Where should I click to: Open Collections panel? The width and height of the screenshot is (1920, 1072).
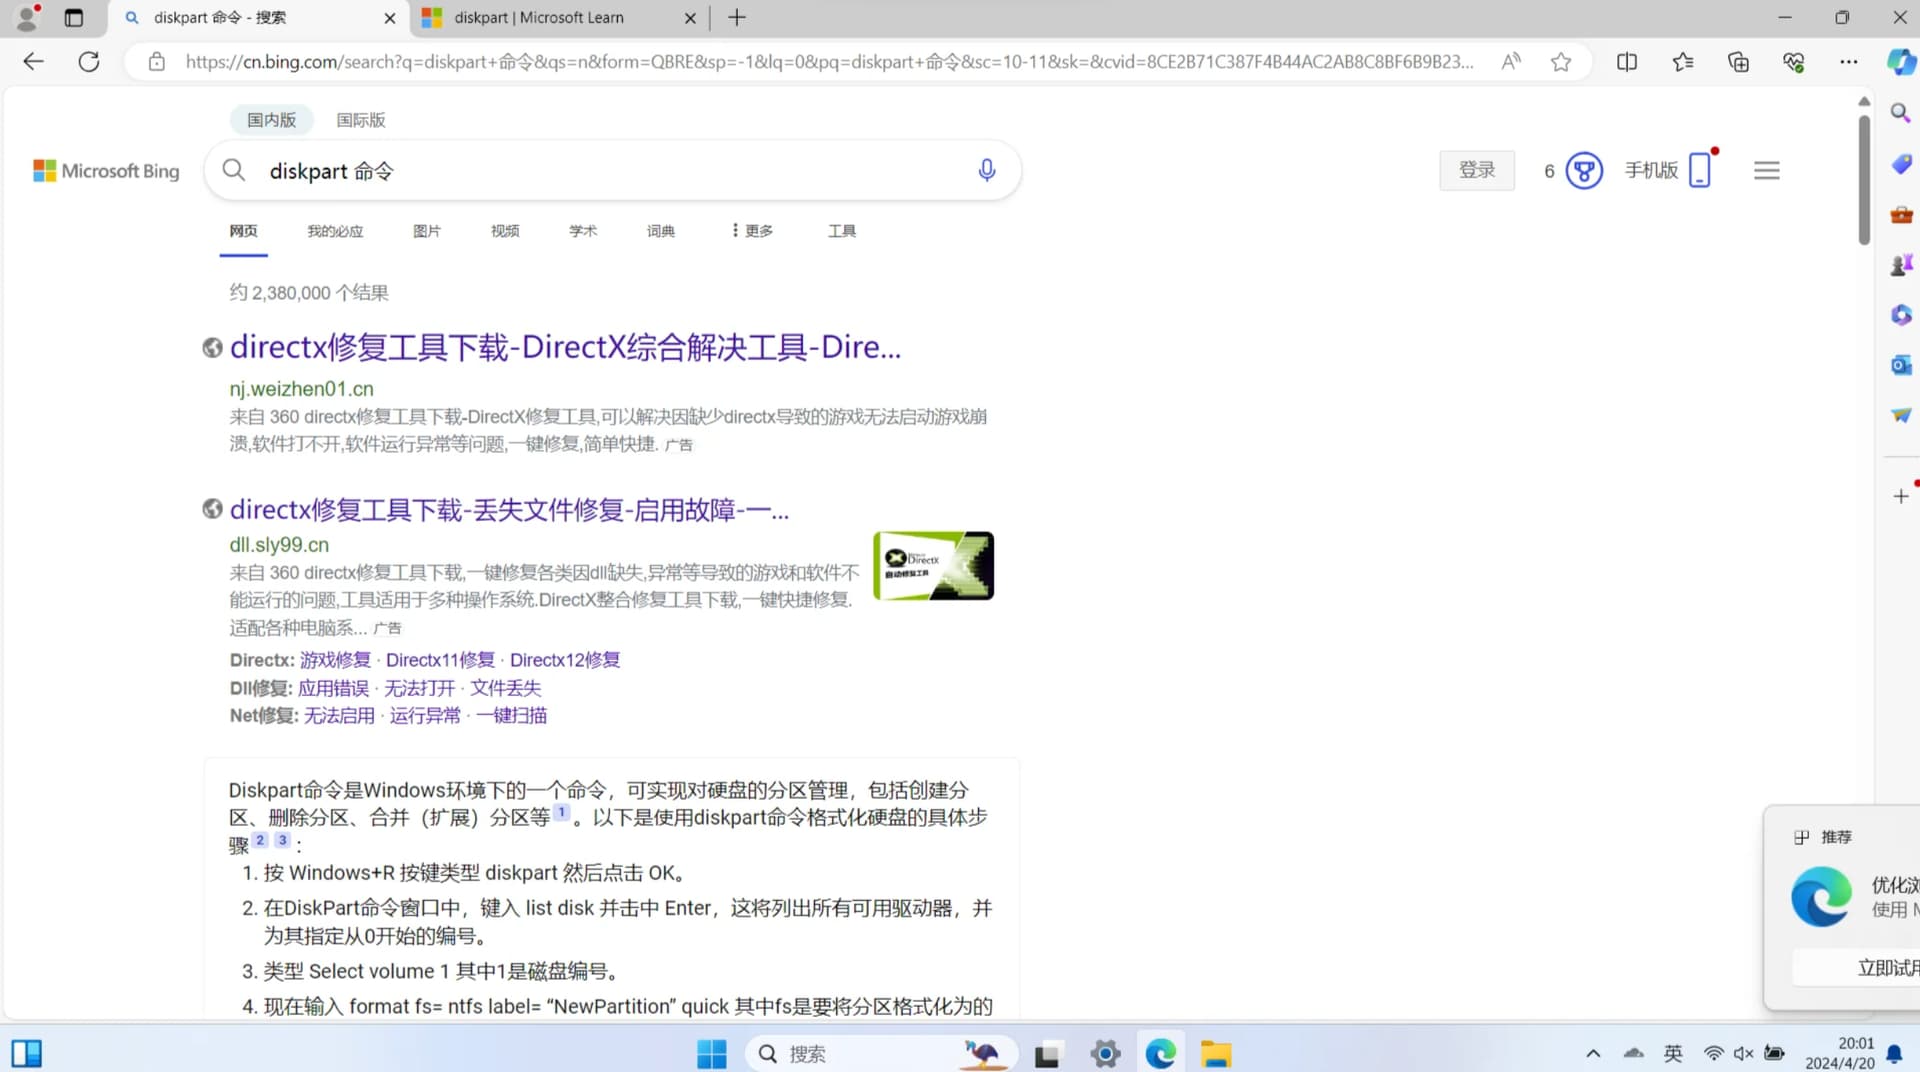coord(1739,62)
